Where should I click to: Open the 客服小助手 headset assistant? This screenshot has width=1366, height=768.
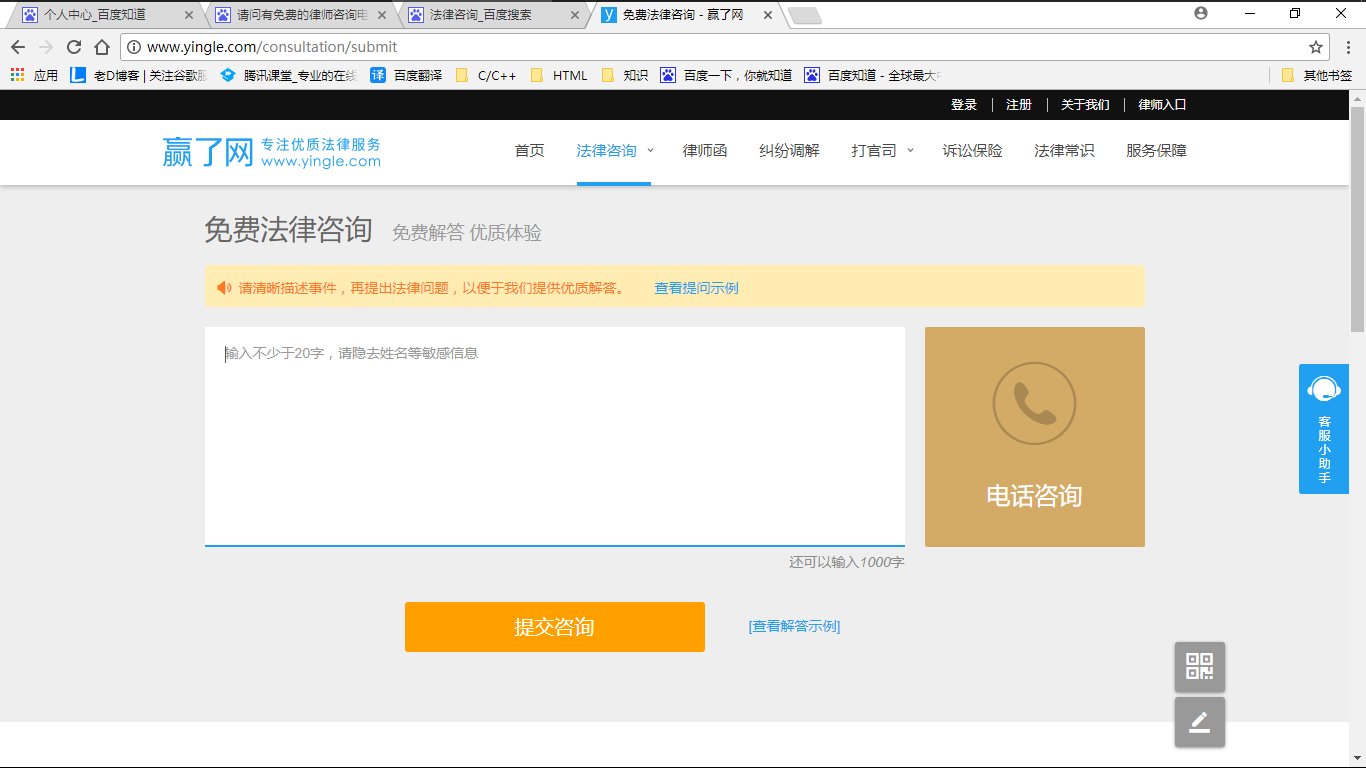click(1323, 428)
